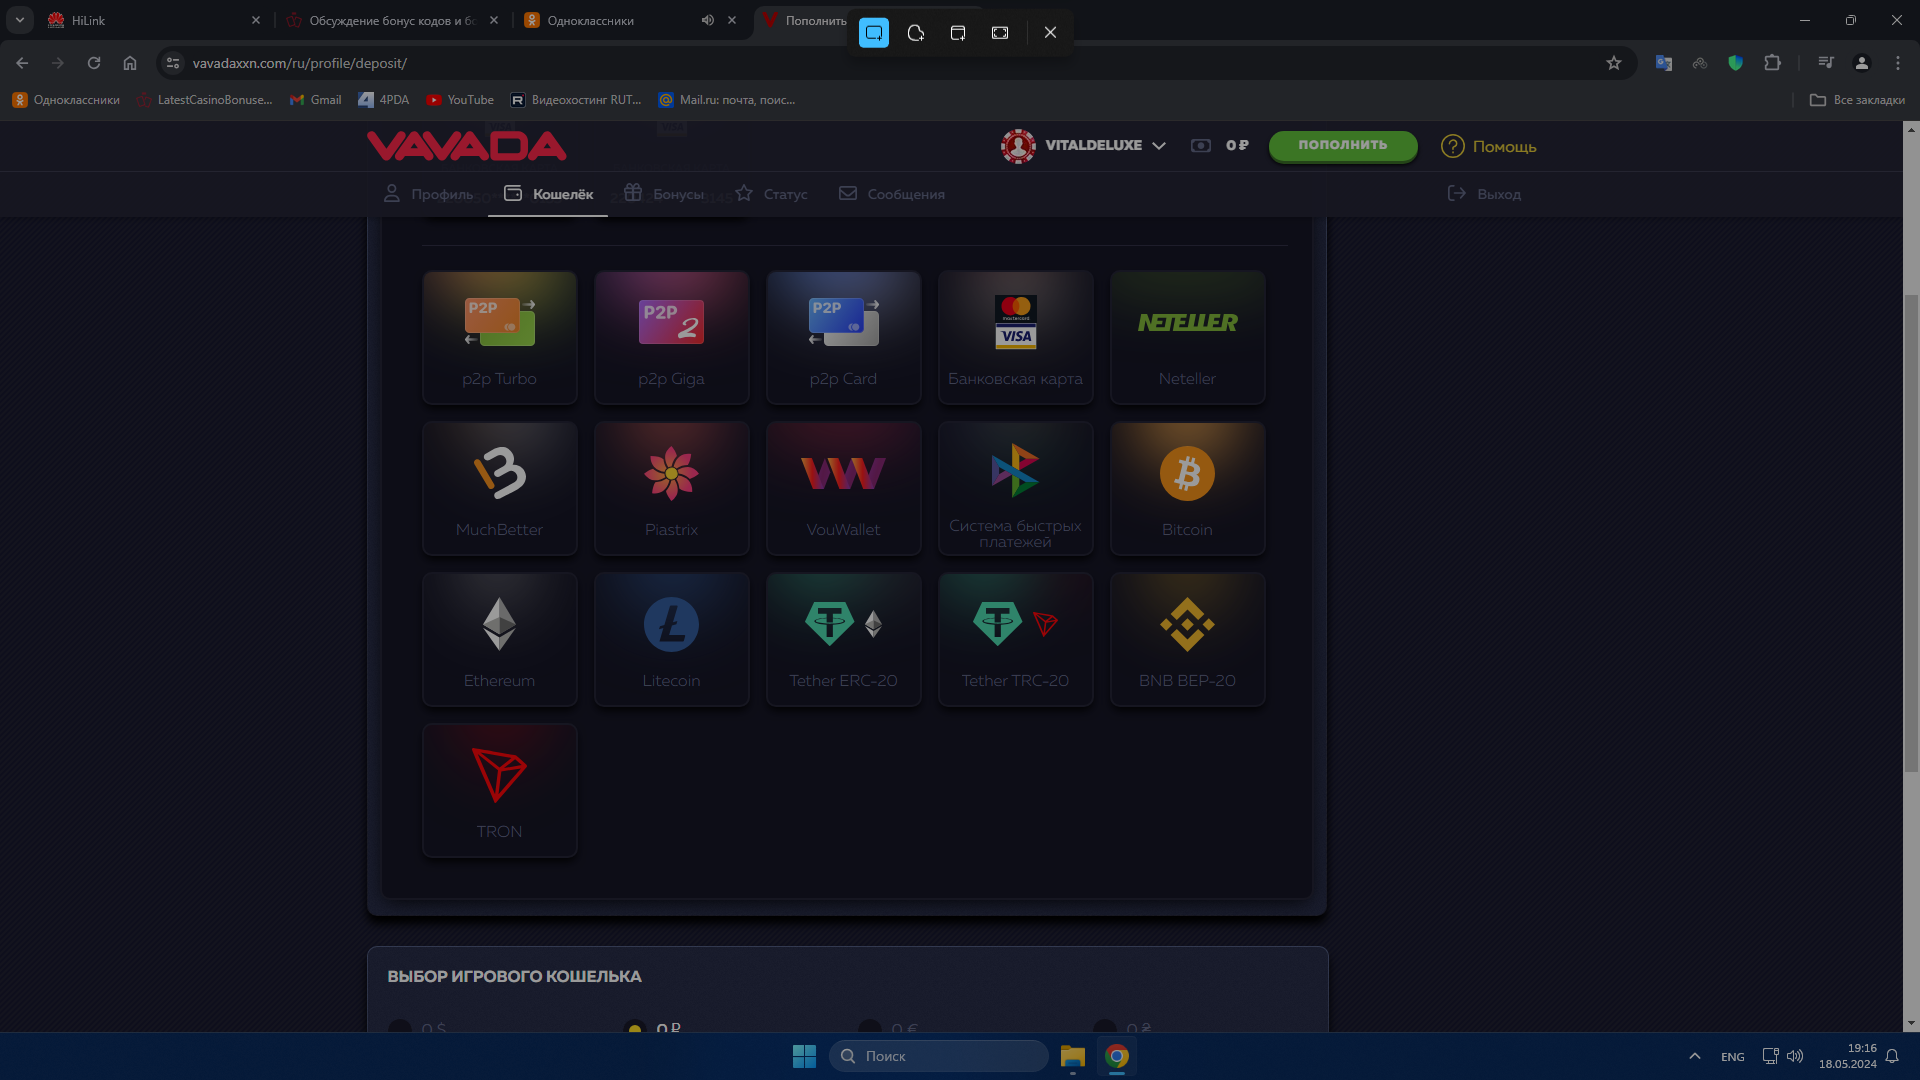Screen dimensions: 1920x1080
Task: Open the browser tab search dropdown arrow
Action: point(19,20)
